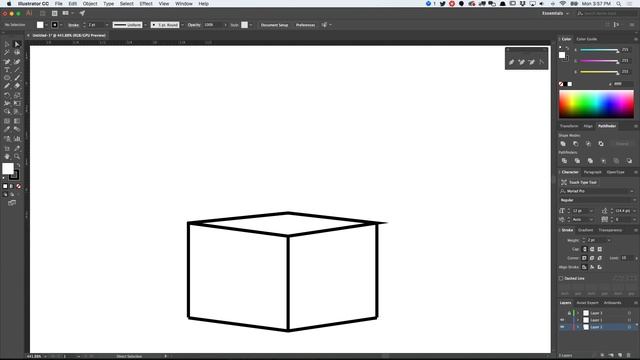
Task: Open stroke Weight dropdown in Stroke panel
Action: [608, 240]
